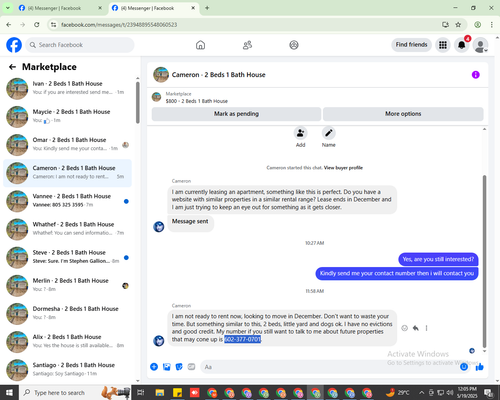Open the Friends icon in top navigation
Image resolution: width=500 pixels, height=400 pixels.
coord(247,45)
